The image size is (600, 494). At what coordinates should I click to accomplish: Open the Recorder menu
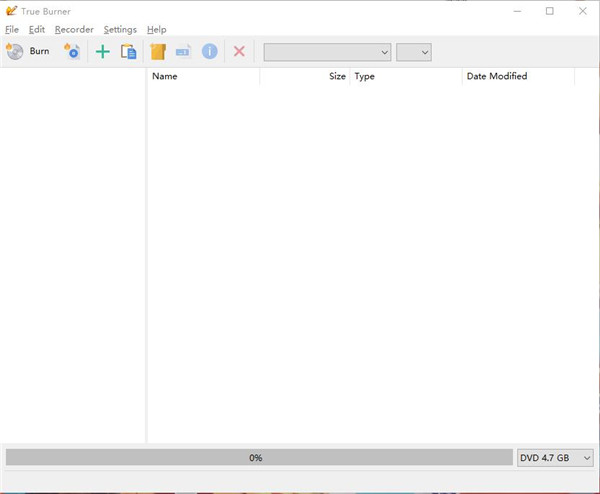(x=74, y=30)
